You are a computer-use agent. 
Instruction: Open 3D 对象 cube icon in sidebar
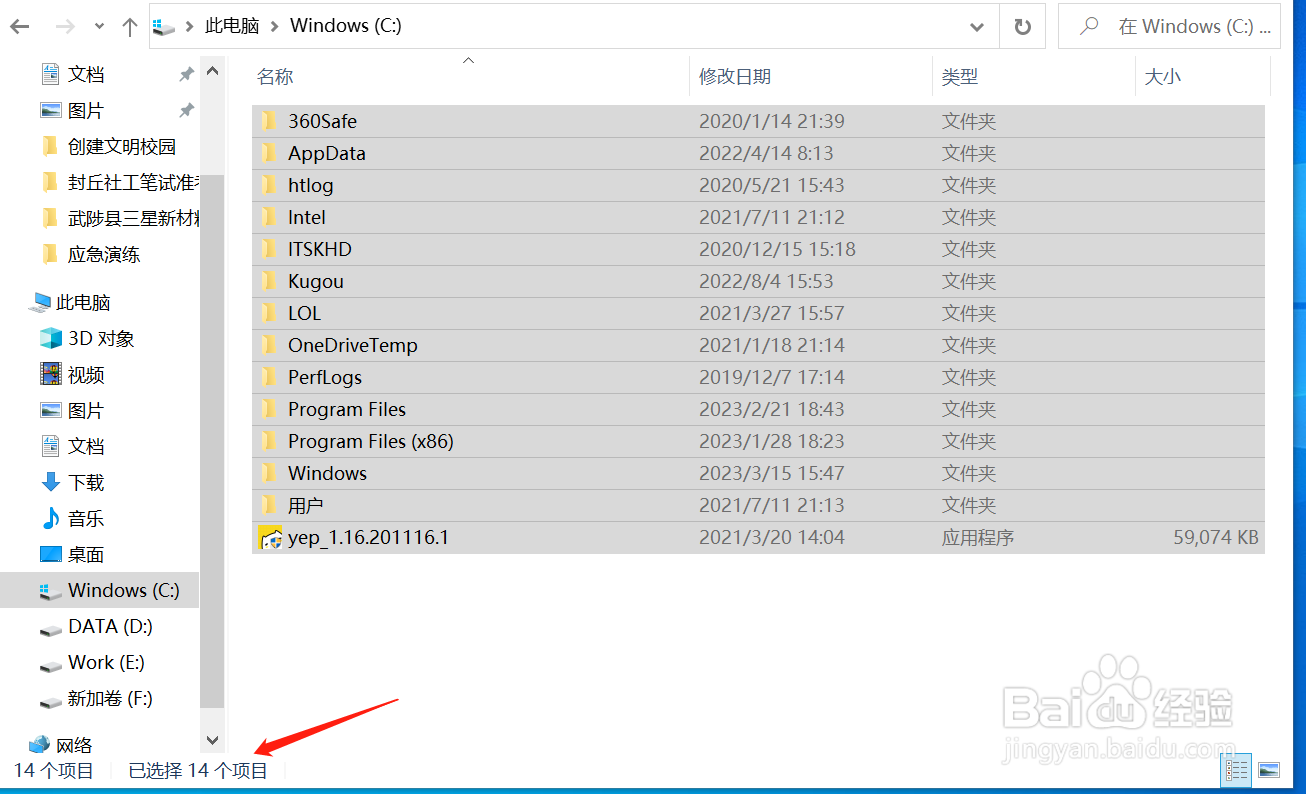pos(50,338)
